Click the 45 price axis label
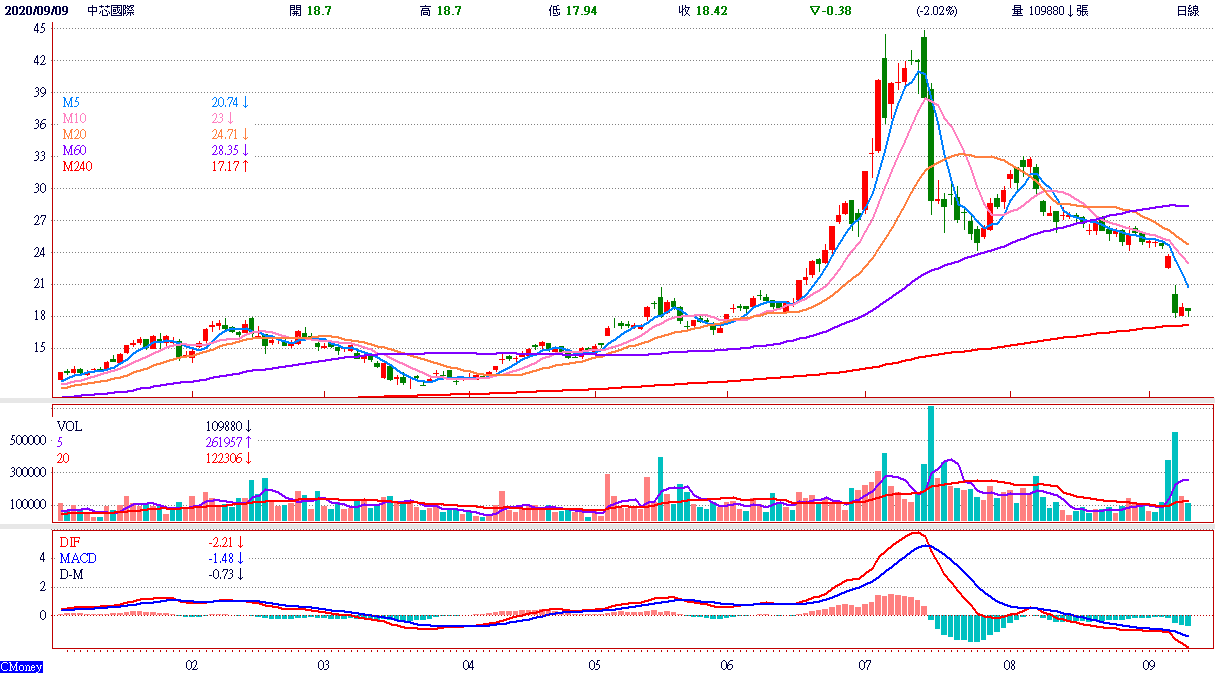Image resolution: width=1215 pixels, height=685 pixels. [39, 28]
